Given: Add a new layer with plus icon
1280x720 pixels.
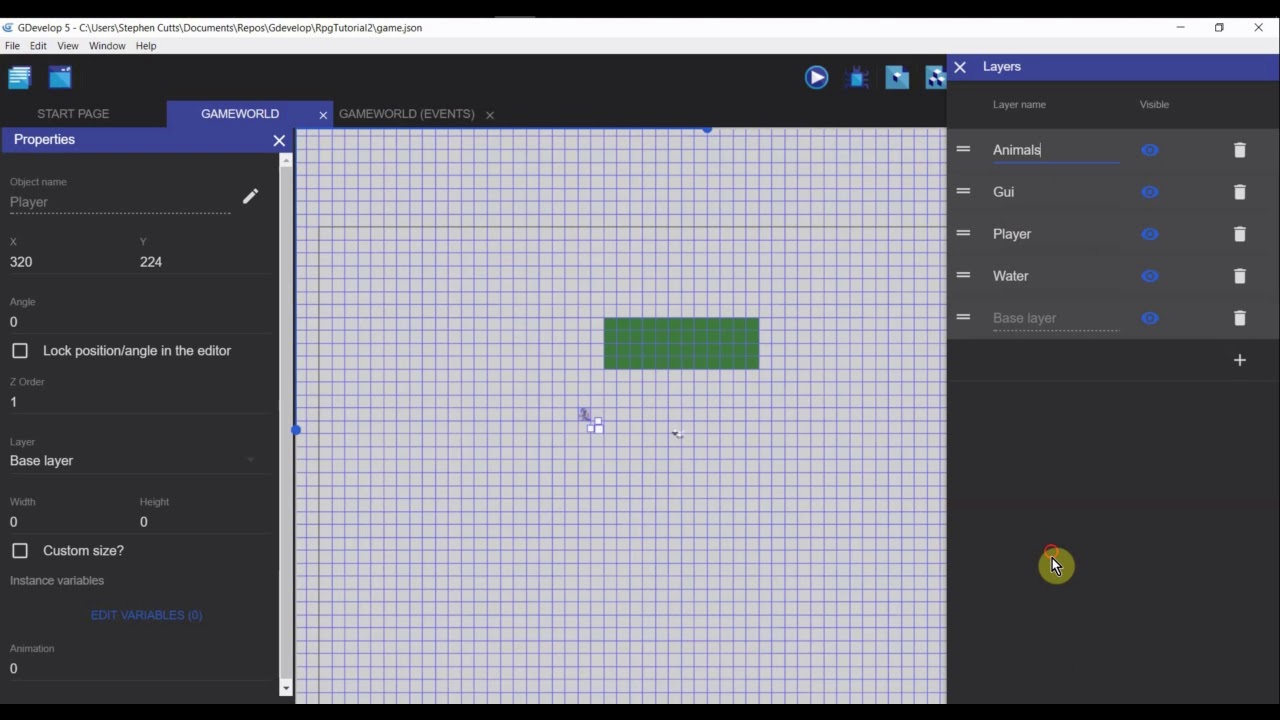Looking at the screenshot, I should pos(1240,360).
